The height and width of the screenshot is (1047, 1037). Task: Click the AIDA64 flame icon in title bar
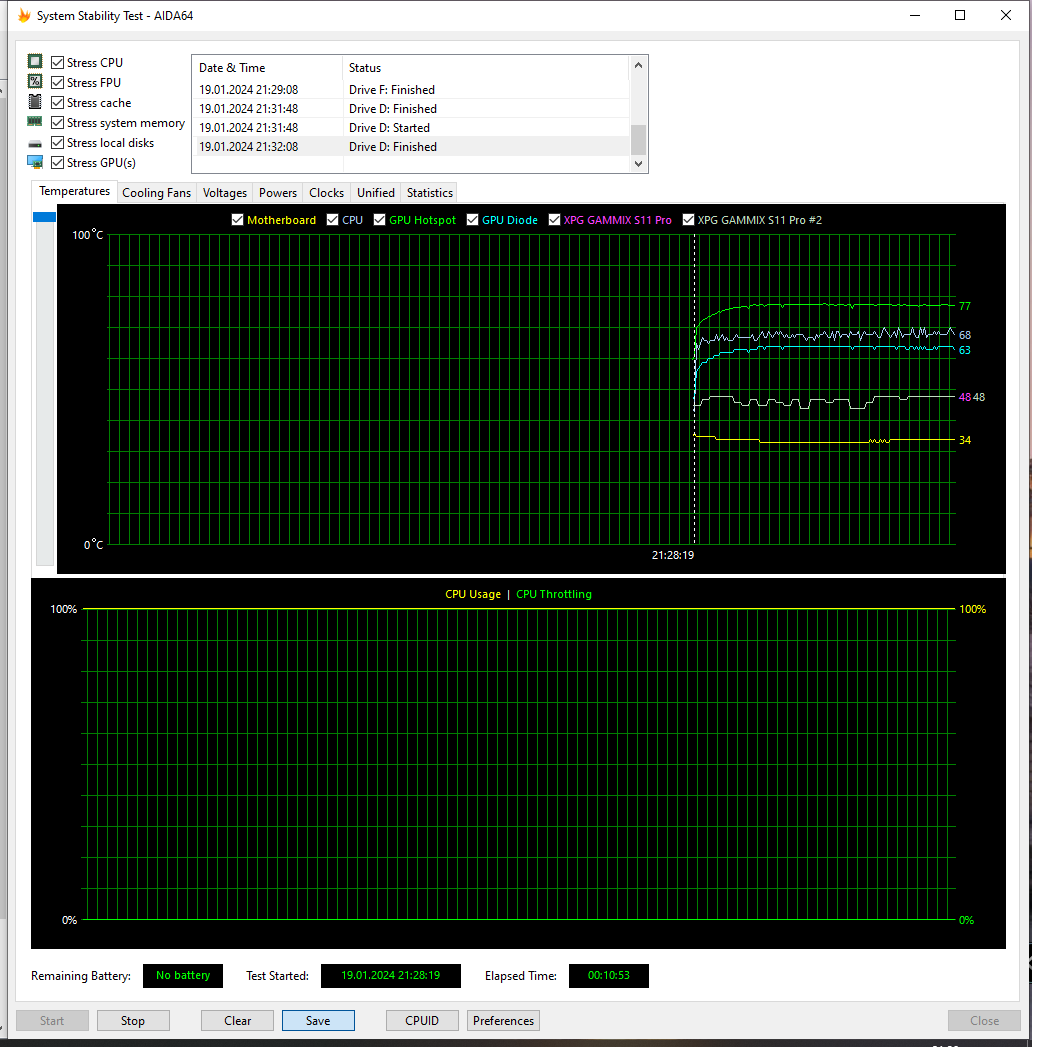coord(24,15)
